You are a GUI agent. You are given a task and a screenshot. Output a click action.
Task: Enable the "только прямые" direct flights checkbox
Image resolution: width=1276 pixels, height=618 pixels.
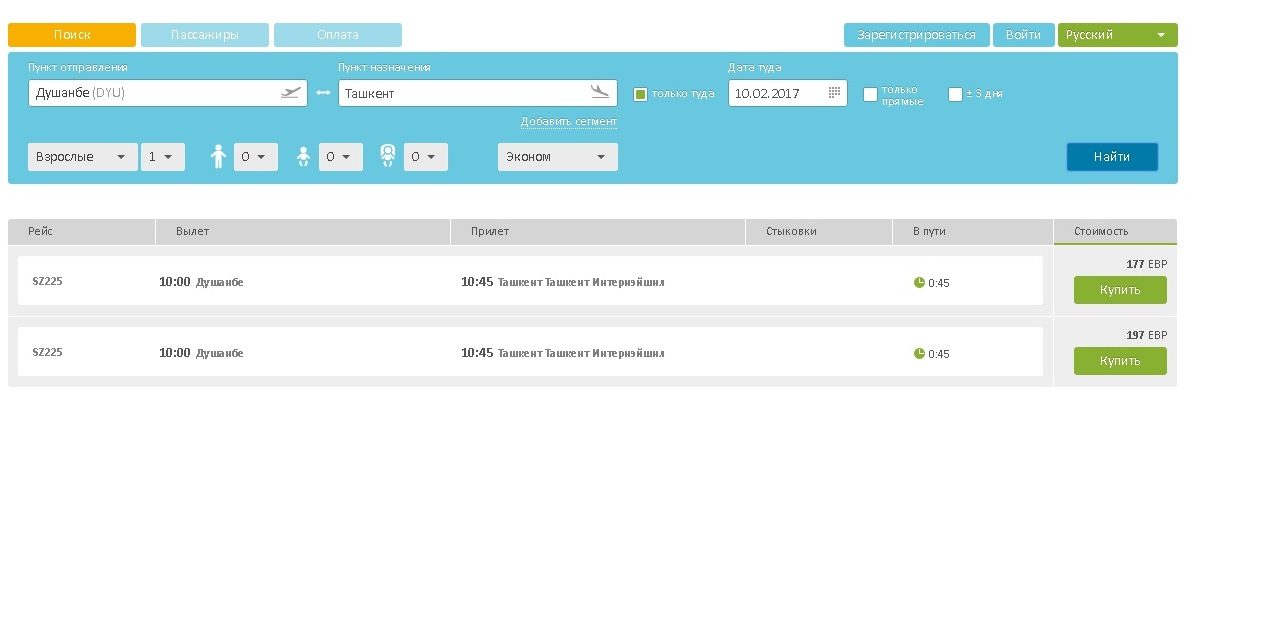pyautogui.click(x=870, y=94)
